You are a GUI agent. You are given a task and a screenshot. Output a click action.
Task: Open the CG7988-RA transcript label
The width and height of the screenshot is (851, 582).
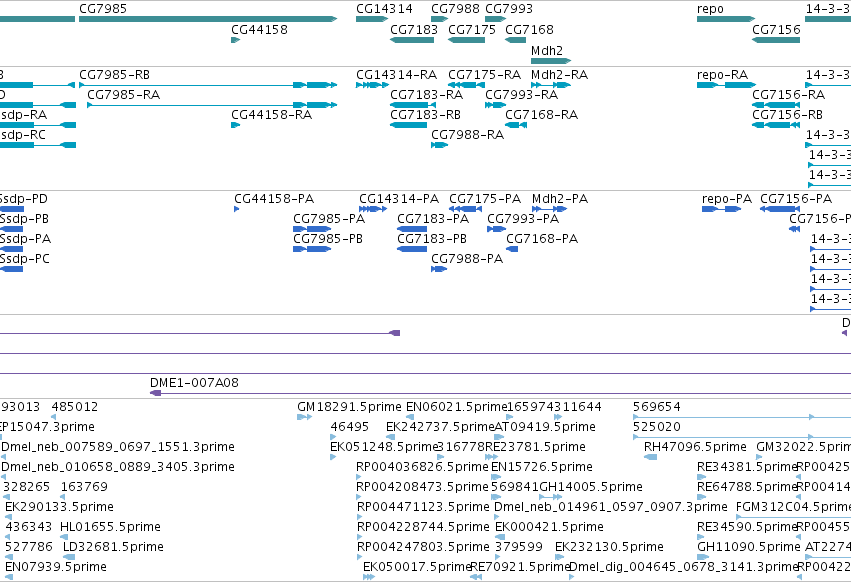pyautogui.click(x=468, y=135)
